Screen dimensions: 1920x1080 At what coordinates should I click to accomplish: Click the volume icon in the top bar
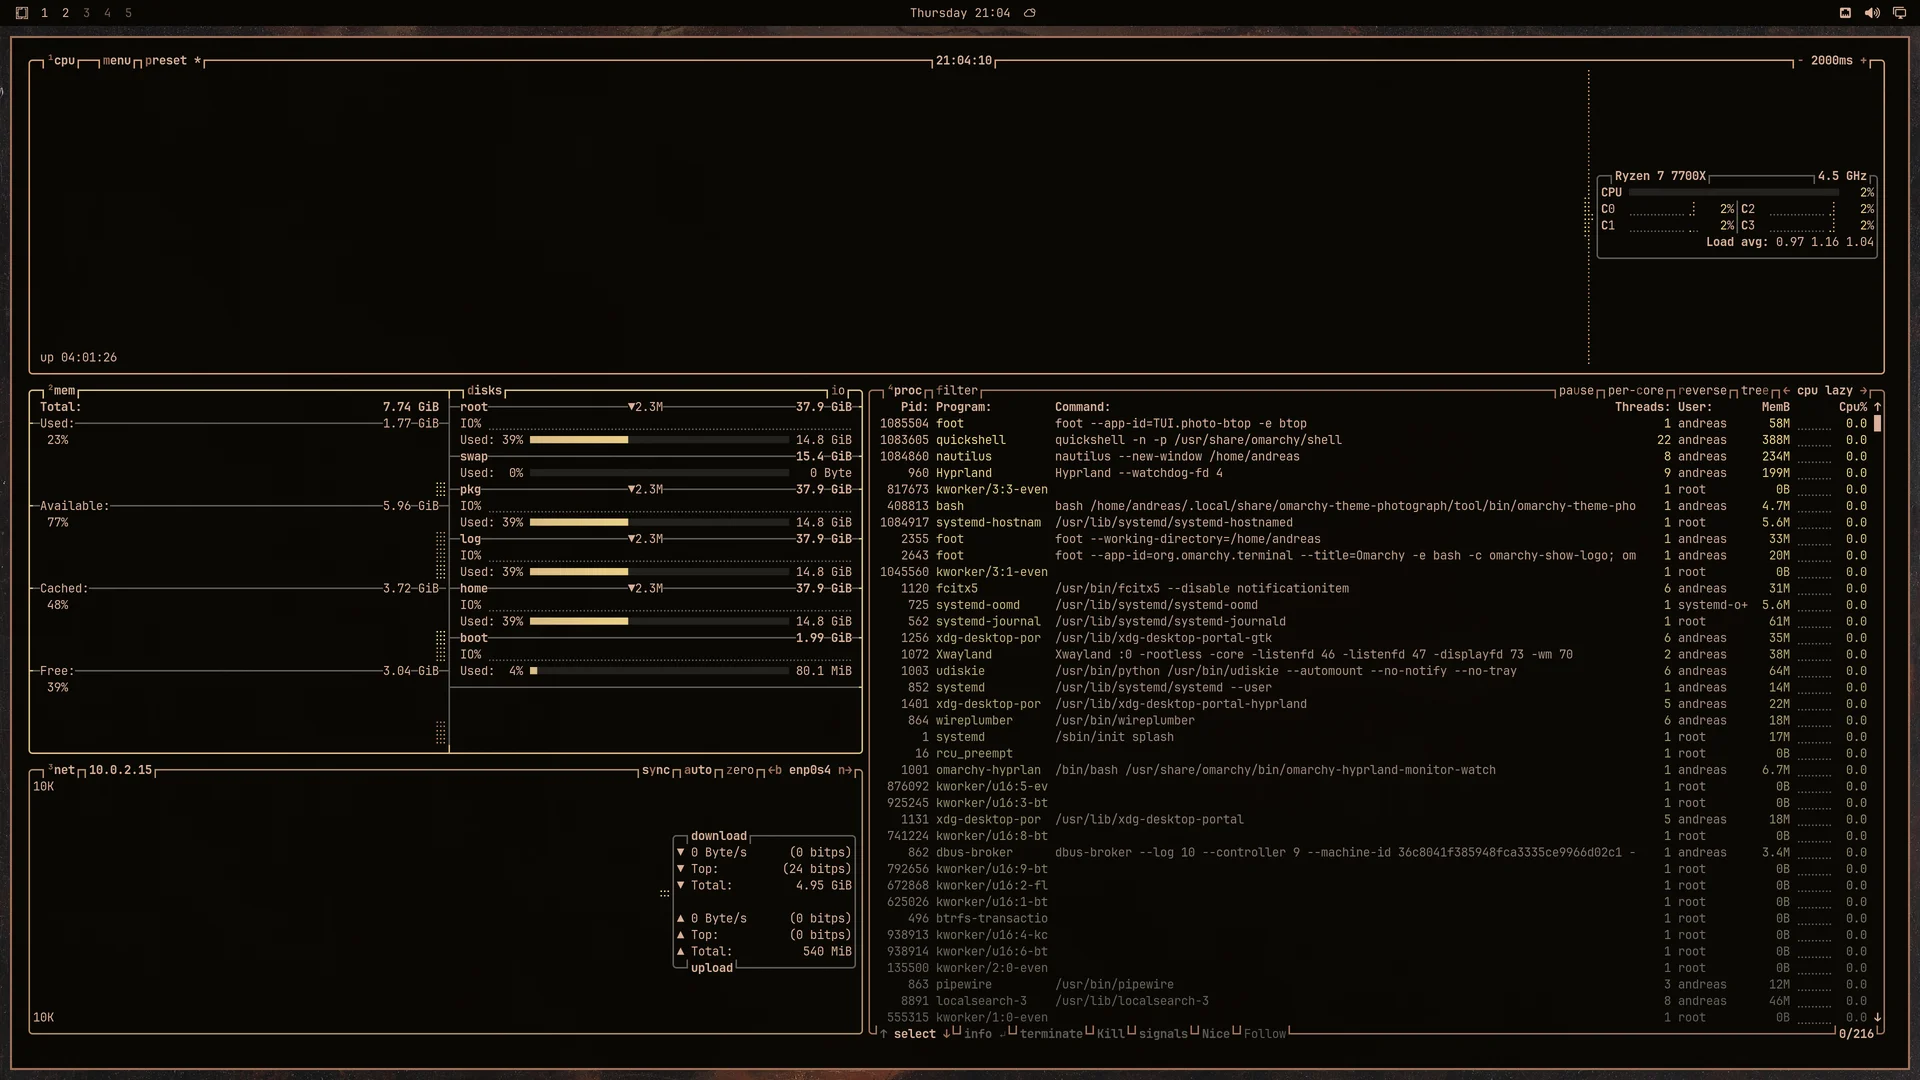[x=1872, y=13]
